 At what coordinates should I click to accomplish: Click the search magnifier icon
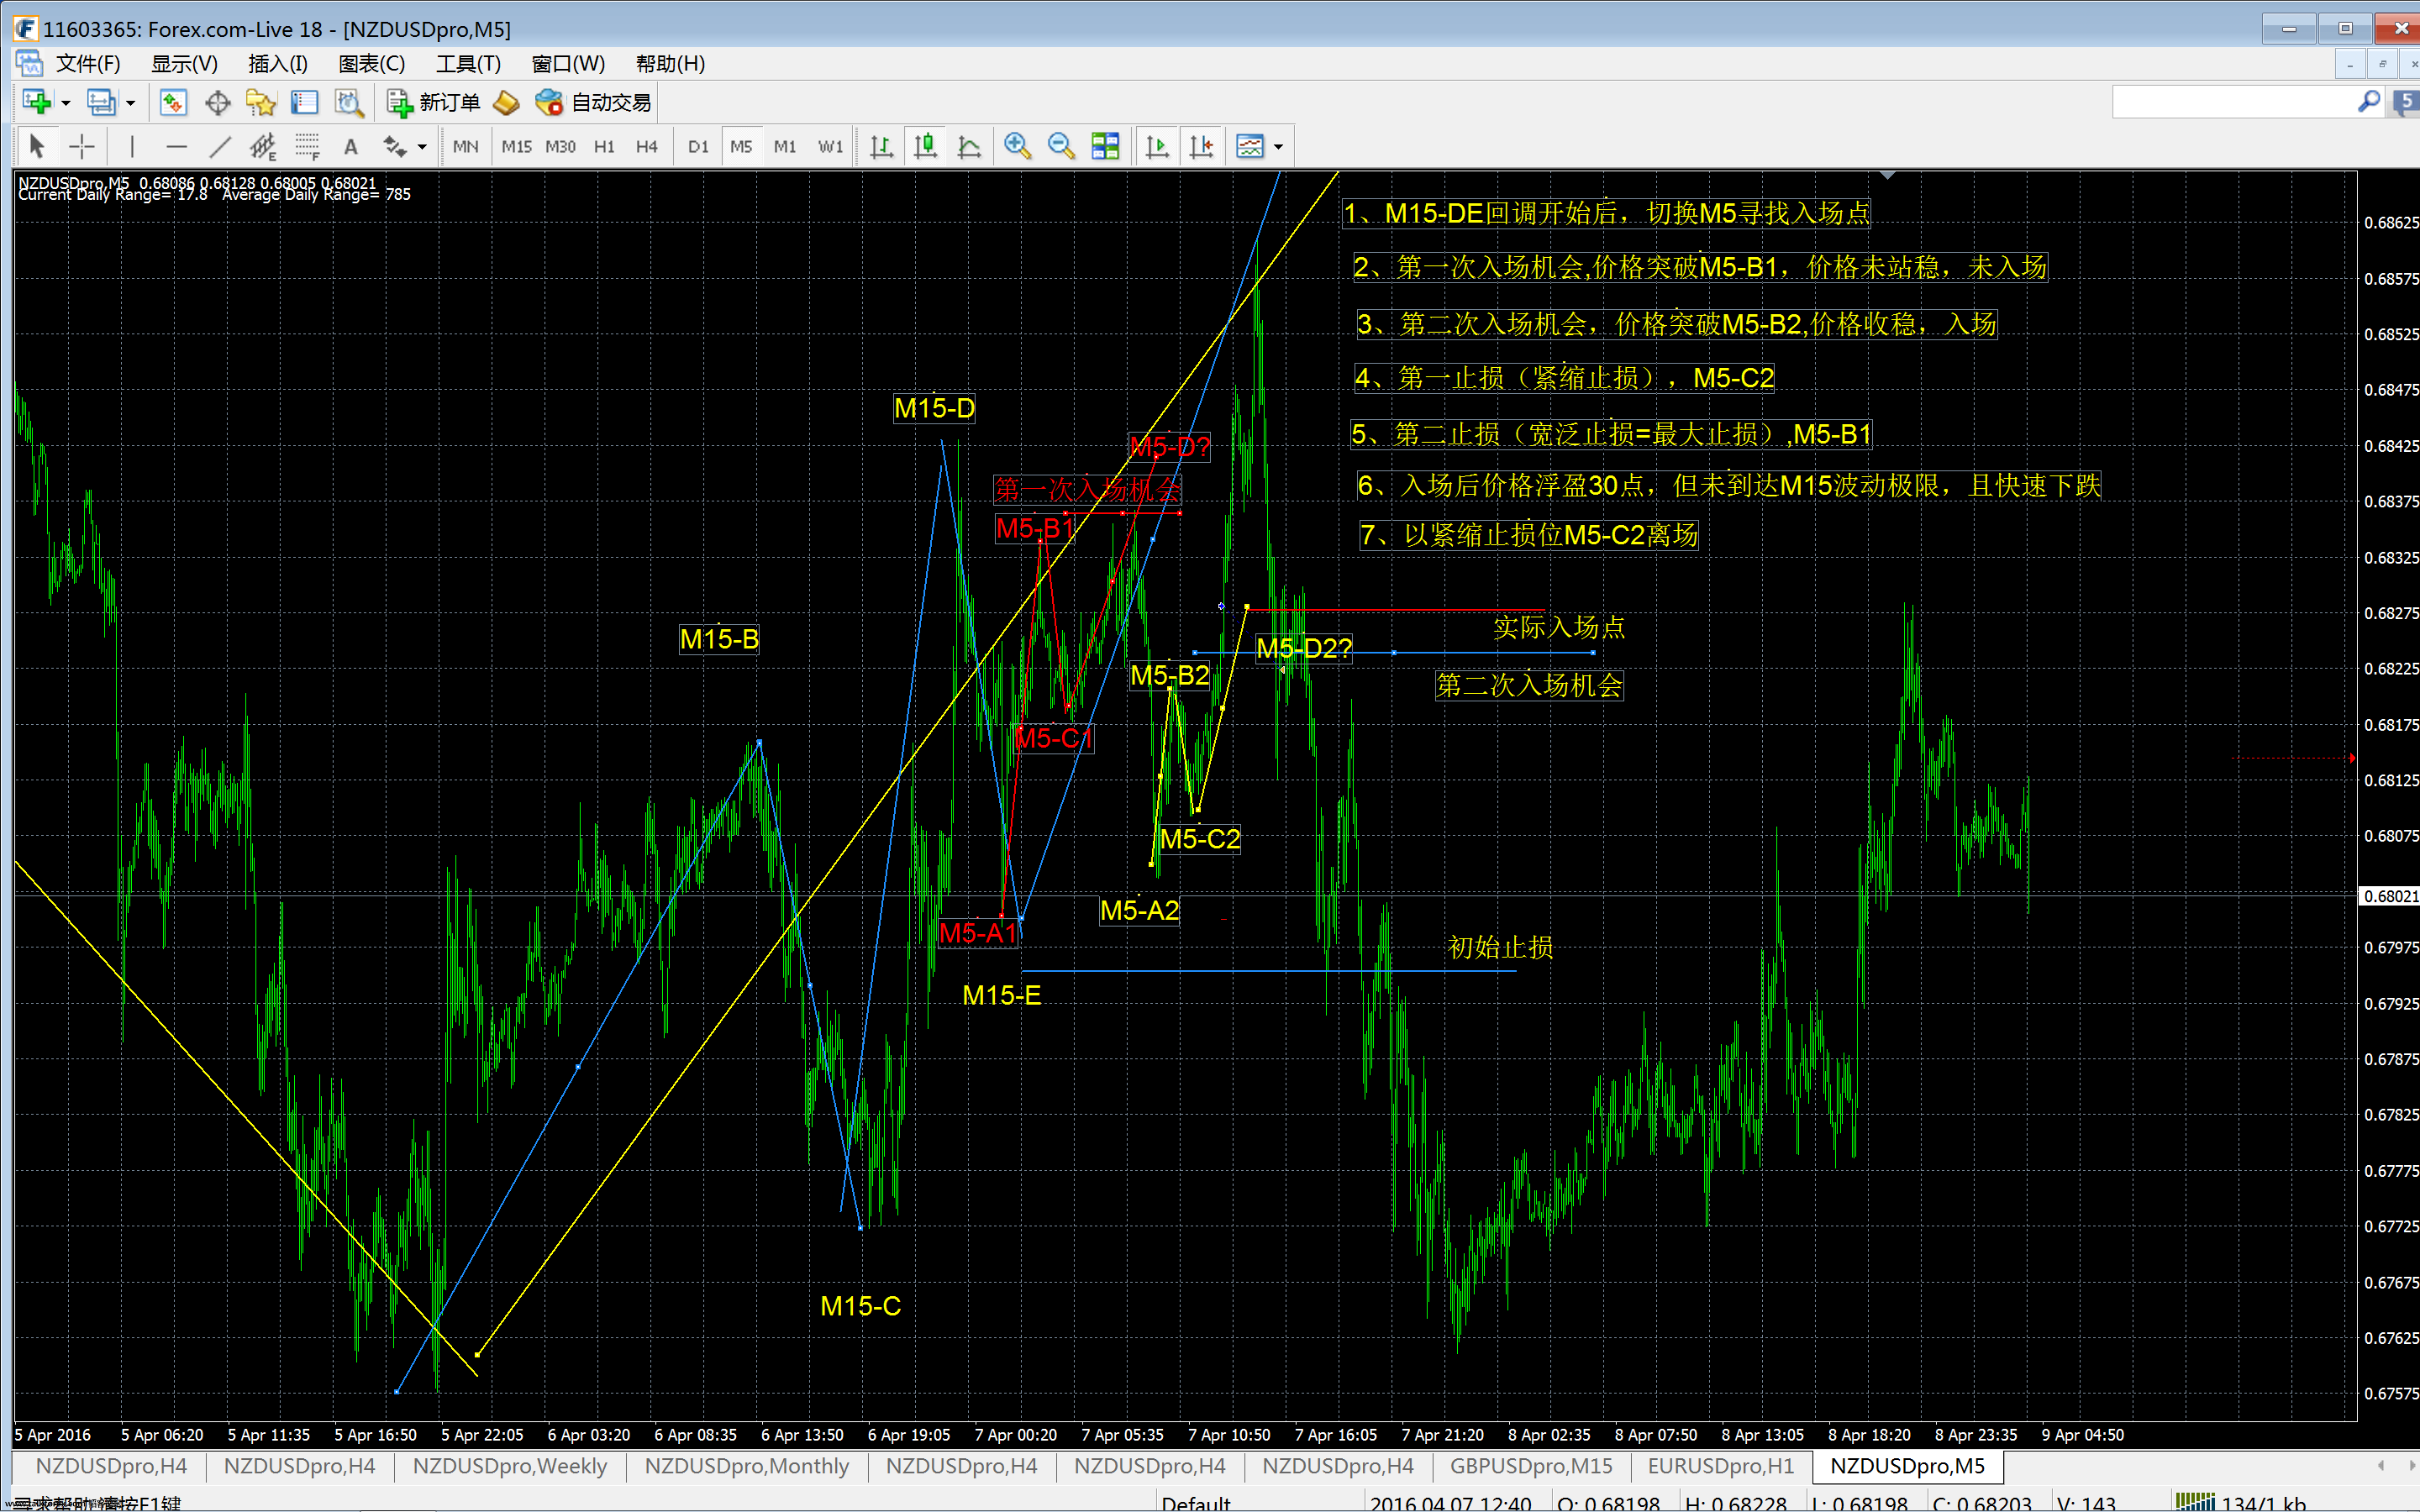(x=2368, y=102)
